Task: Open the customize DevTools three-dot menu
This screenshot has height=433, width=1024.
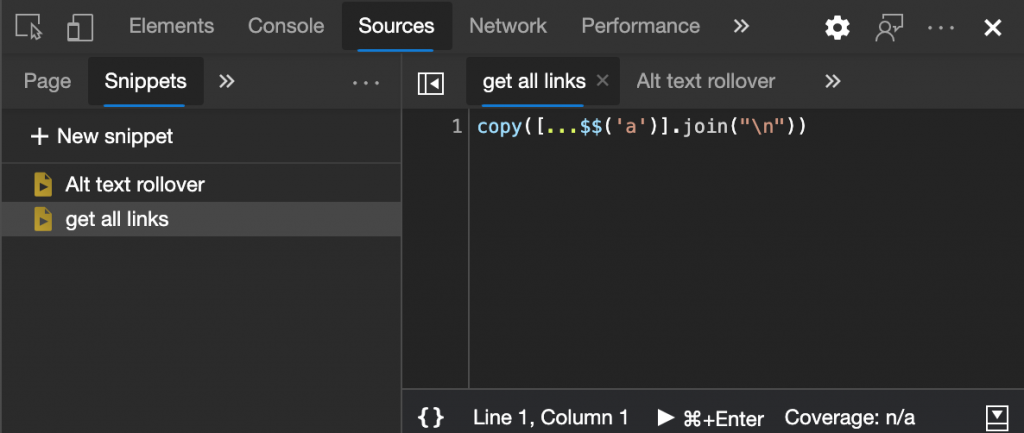Action: (x=941, y=27)
